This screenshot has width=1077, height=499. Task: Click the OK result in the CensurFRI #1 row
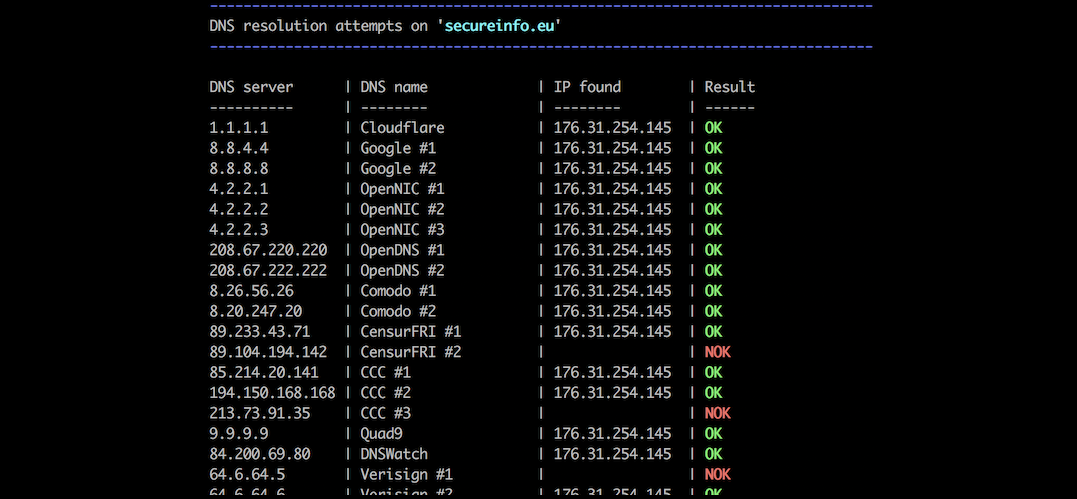(x=713, y=331)
